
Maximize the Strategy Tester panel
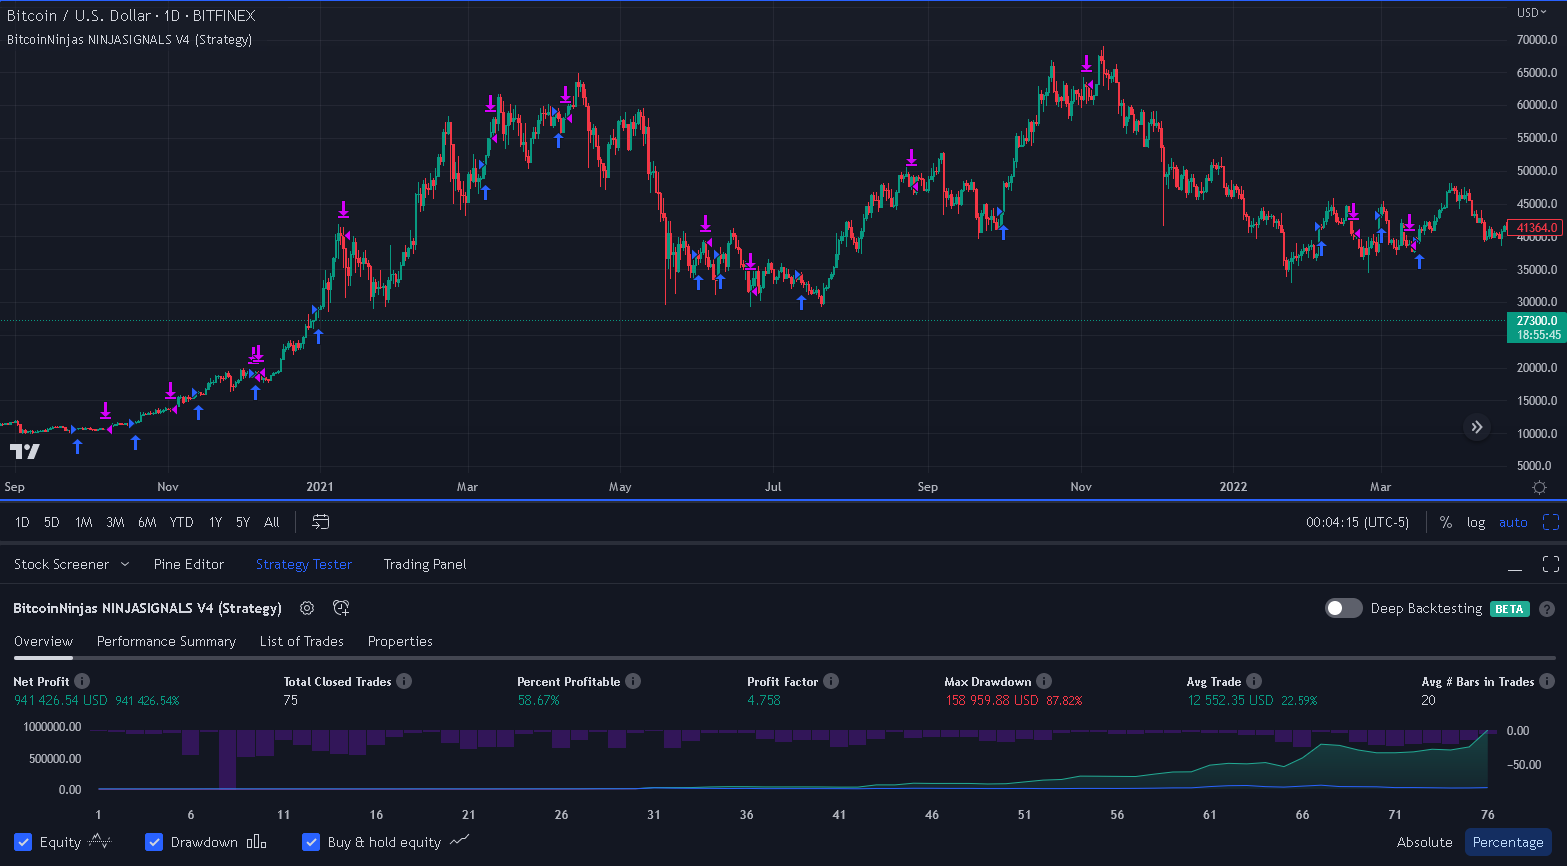(1551, 564)
